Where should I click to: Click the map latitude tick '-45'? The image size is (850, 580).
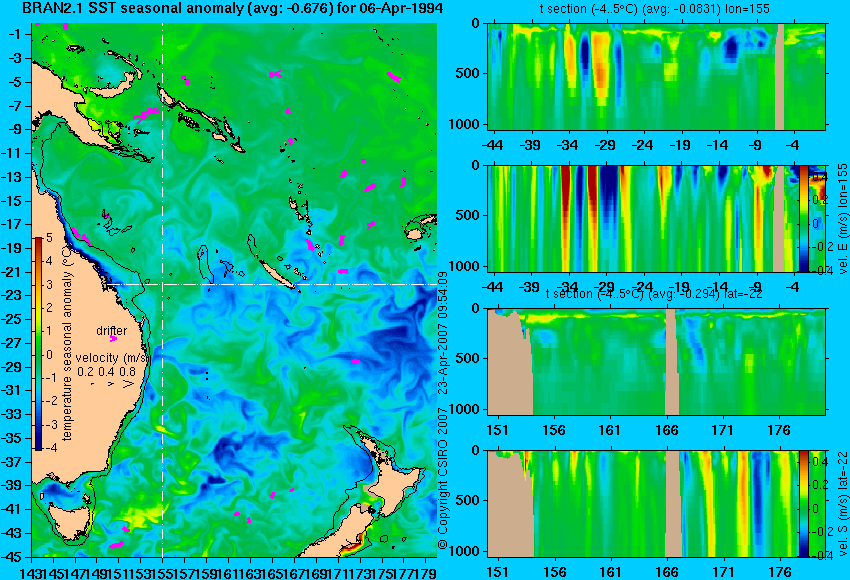click(x=12, y=557)
